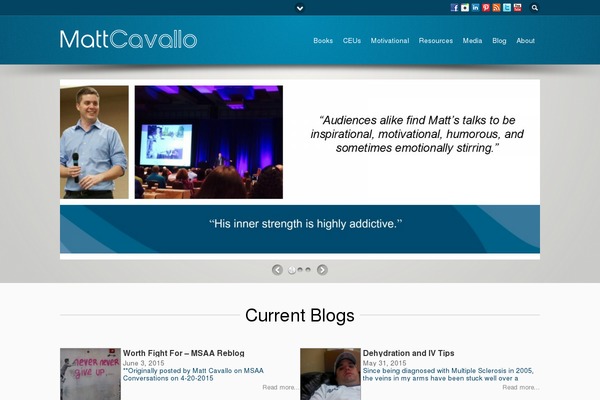Image resolution: width=600 pixels, height=400 pixels.
Task: Click the Dehydration post thumbnail photo
Action: [331, 374]
